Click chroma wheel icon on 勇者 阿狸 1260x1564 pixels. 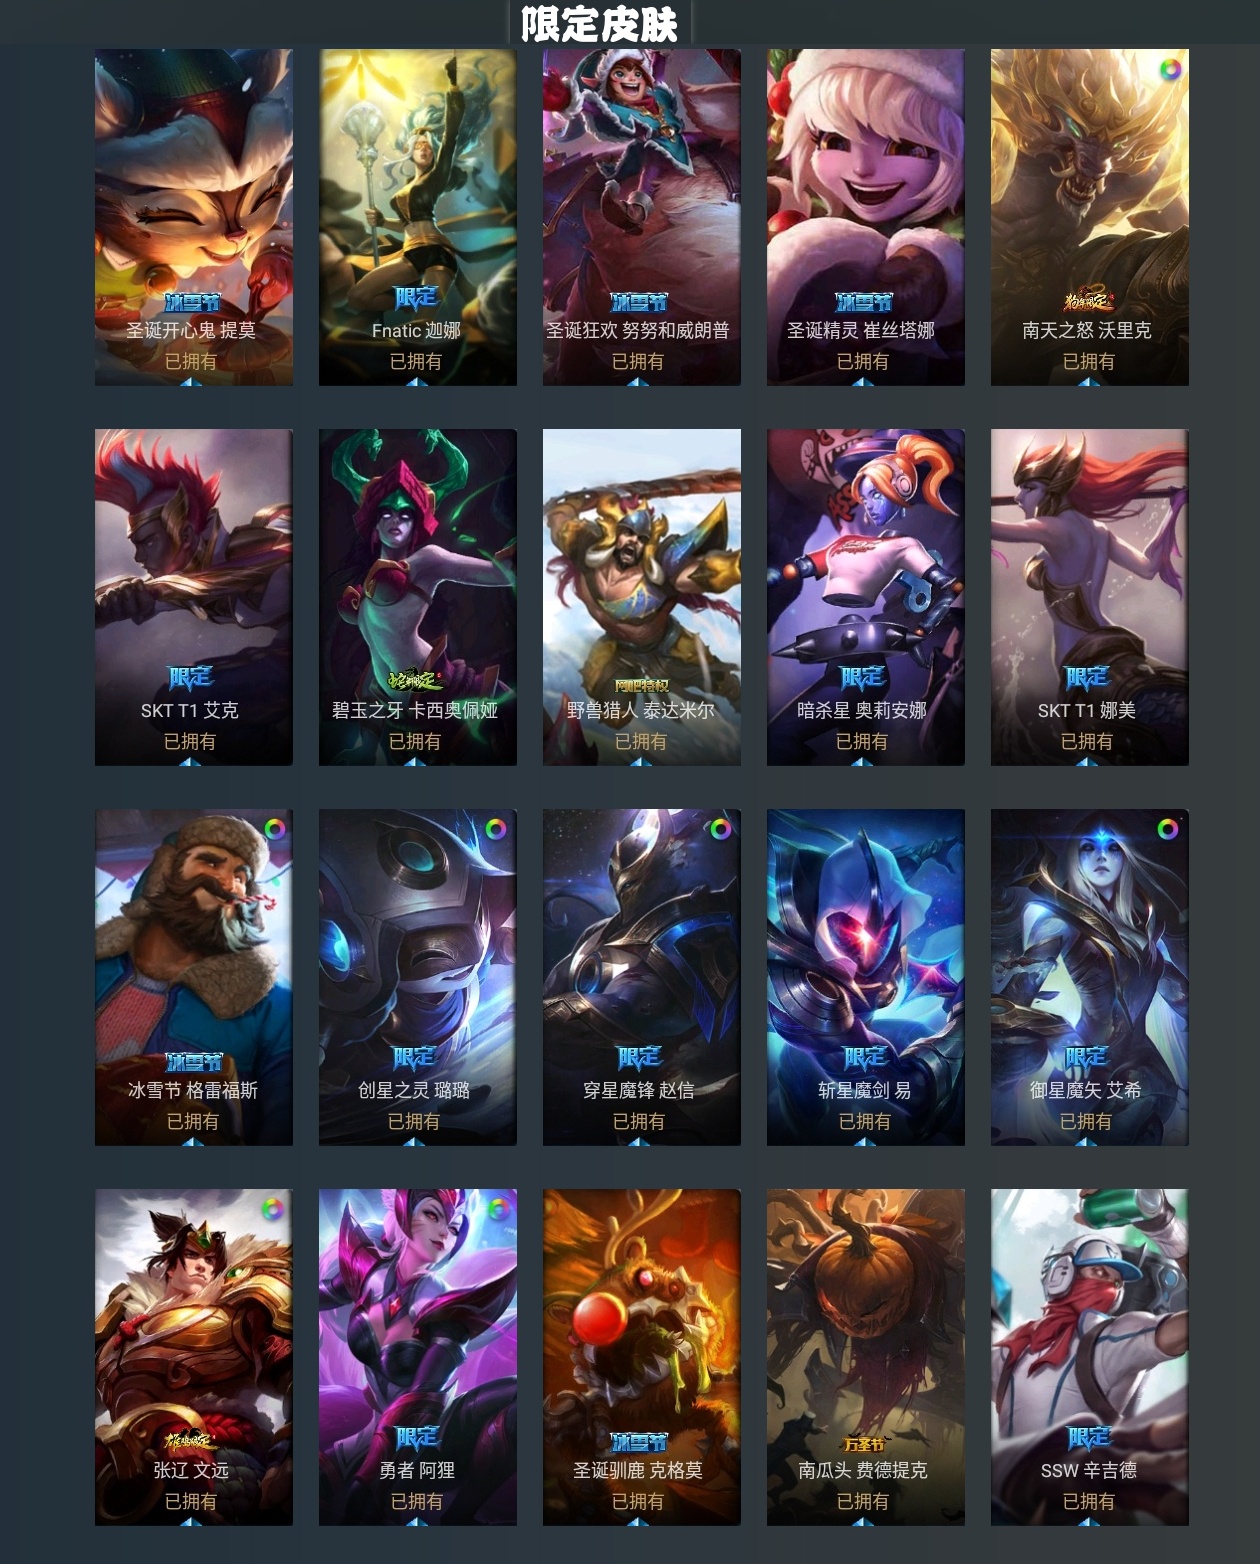pos(498,1209)
